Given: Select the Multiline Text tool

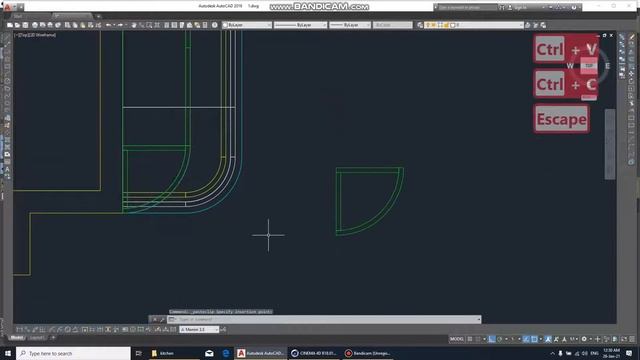Looking at the screenshot, I should coord(7,169).
